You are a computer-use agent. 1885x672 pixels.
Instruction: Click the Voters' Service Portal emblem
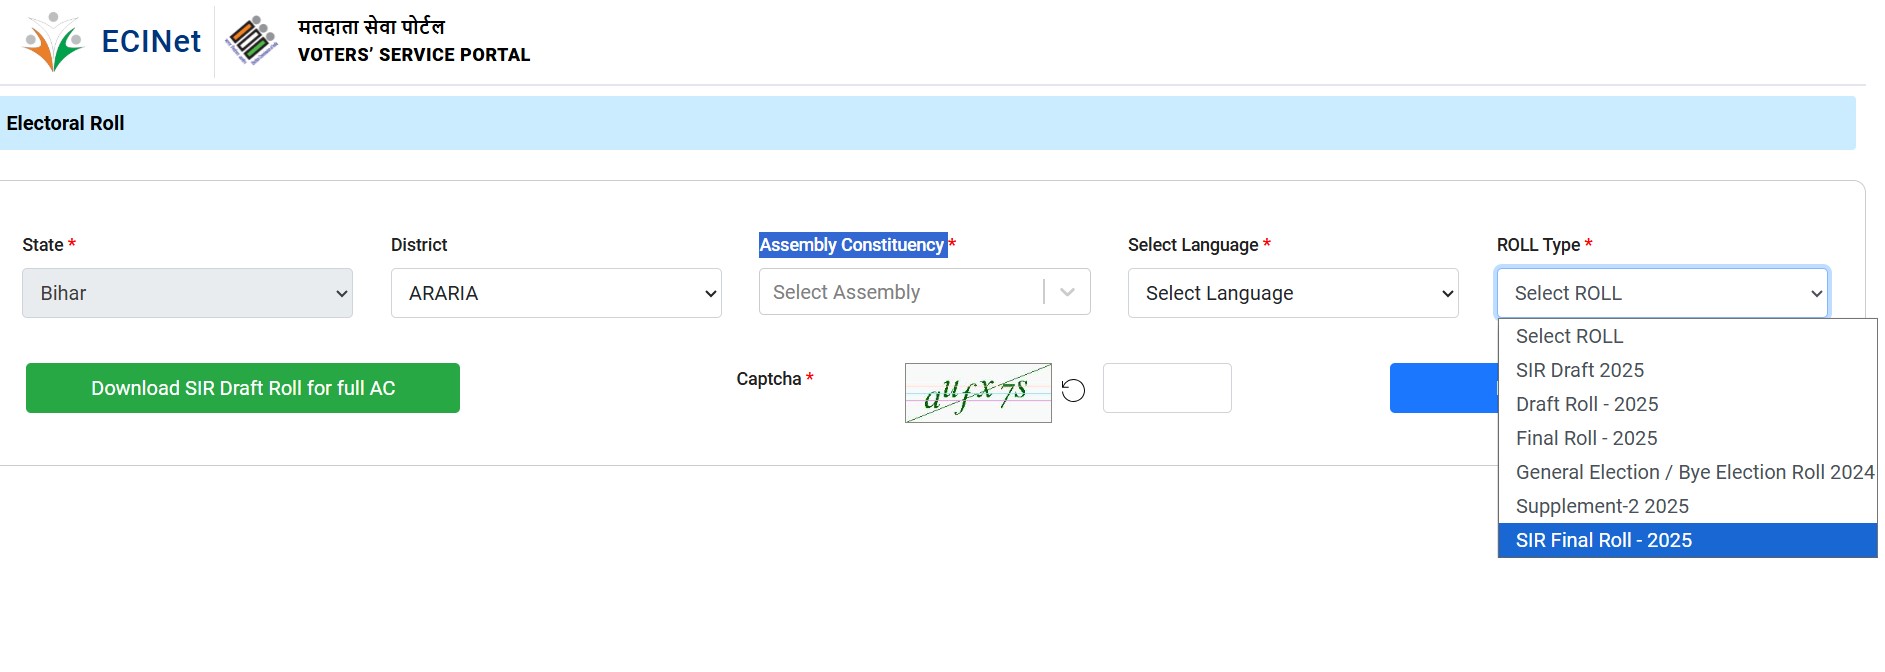tap(251, 41)
